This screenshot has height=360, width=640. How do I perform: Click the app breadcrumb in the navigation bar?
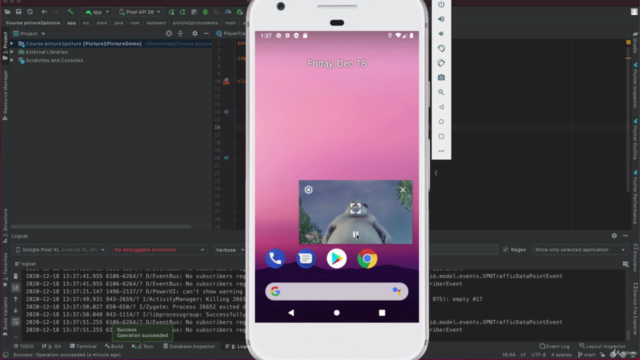(71, 23)
